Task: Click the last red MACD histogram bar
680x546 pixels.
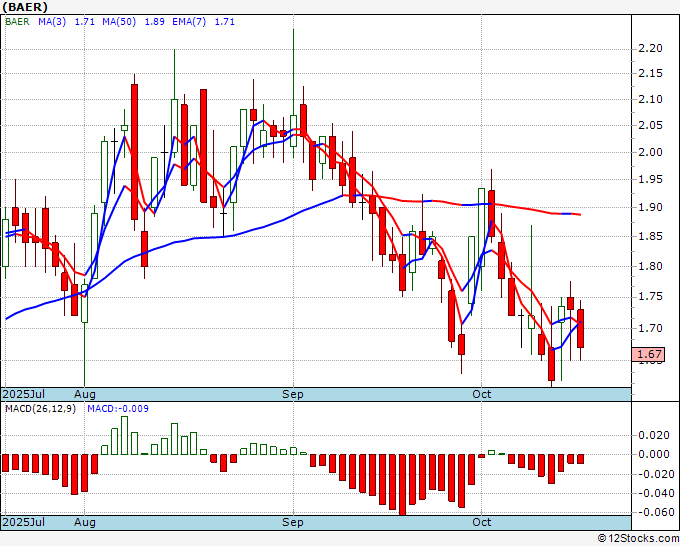Action: (x=580, y=459)
